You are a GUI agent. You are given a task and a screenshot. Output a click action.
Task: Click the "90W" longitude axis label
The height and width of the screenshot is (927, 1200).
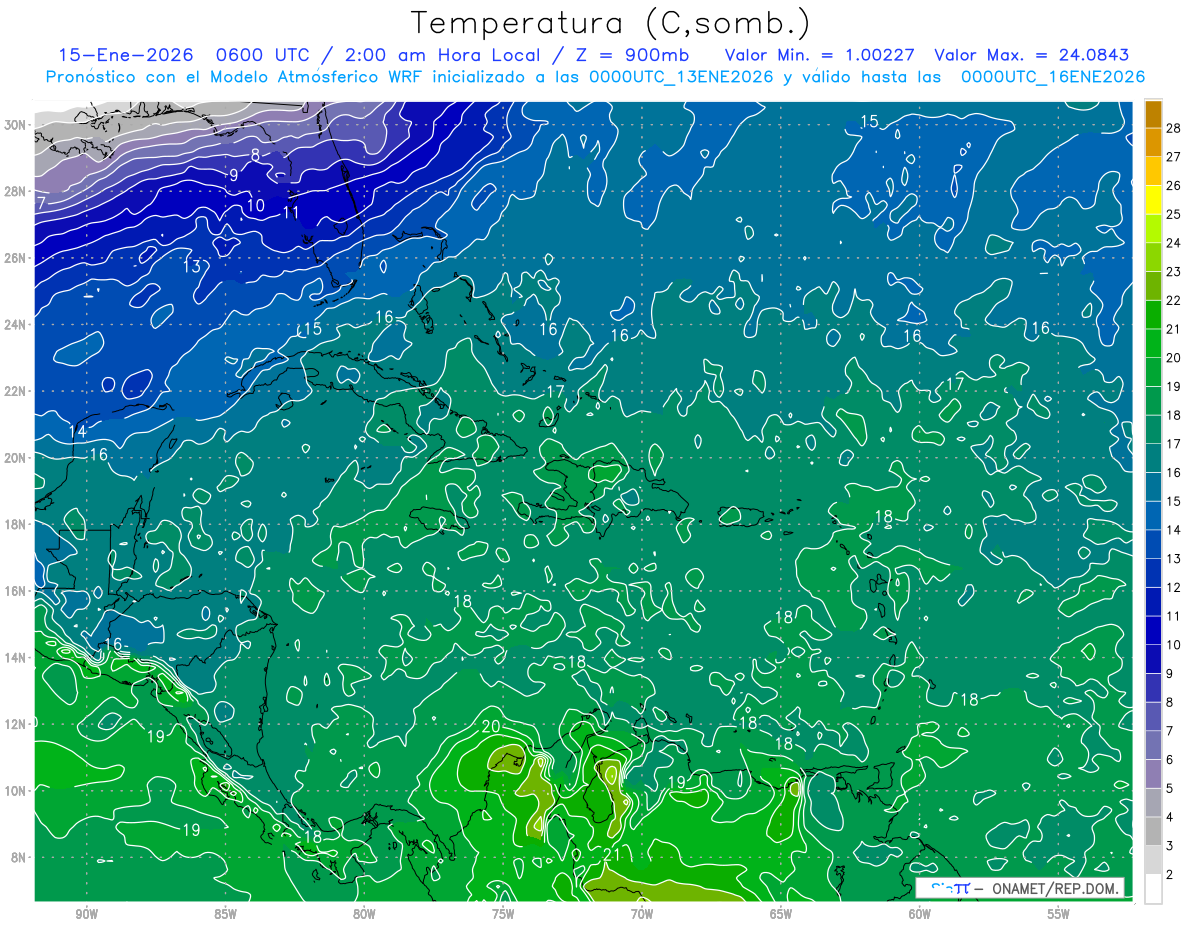(x=86, y=914)
